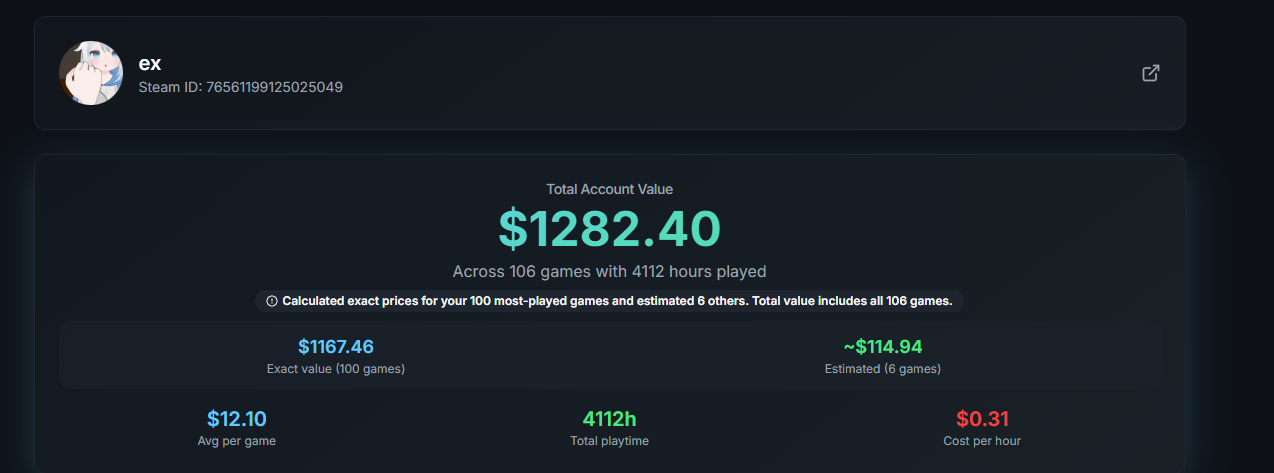The height and width of the screenshot is (473, 1274).
Task: Click the $12.10 average value
Action: (x=237, y=419)
